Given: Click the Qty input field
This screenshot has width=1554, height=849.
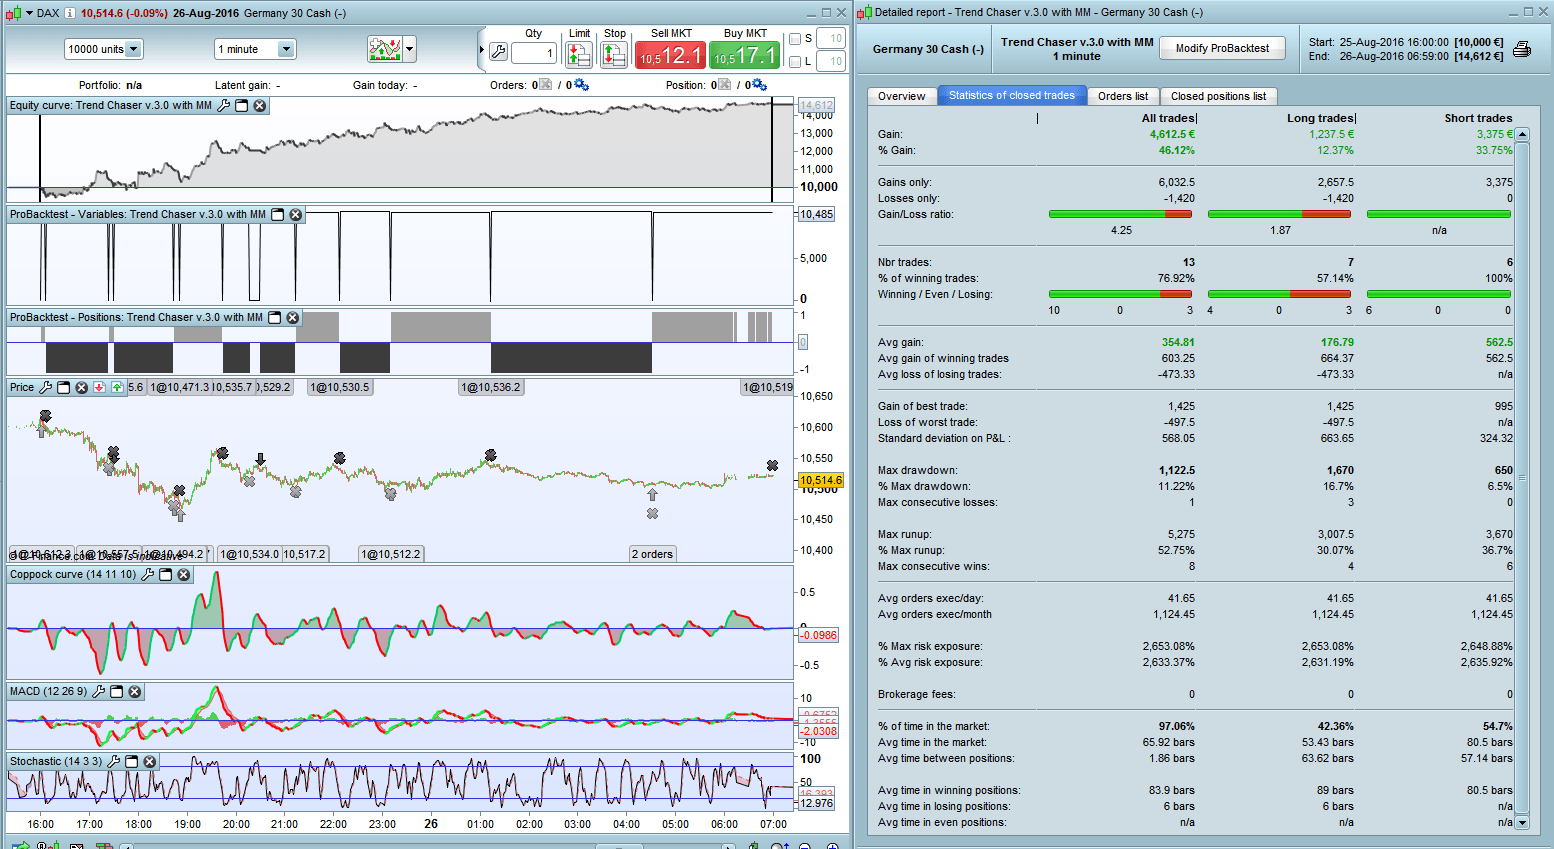Looking at the screenshot, I should (x=534, y=53).
